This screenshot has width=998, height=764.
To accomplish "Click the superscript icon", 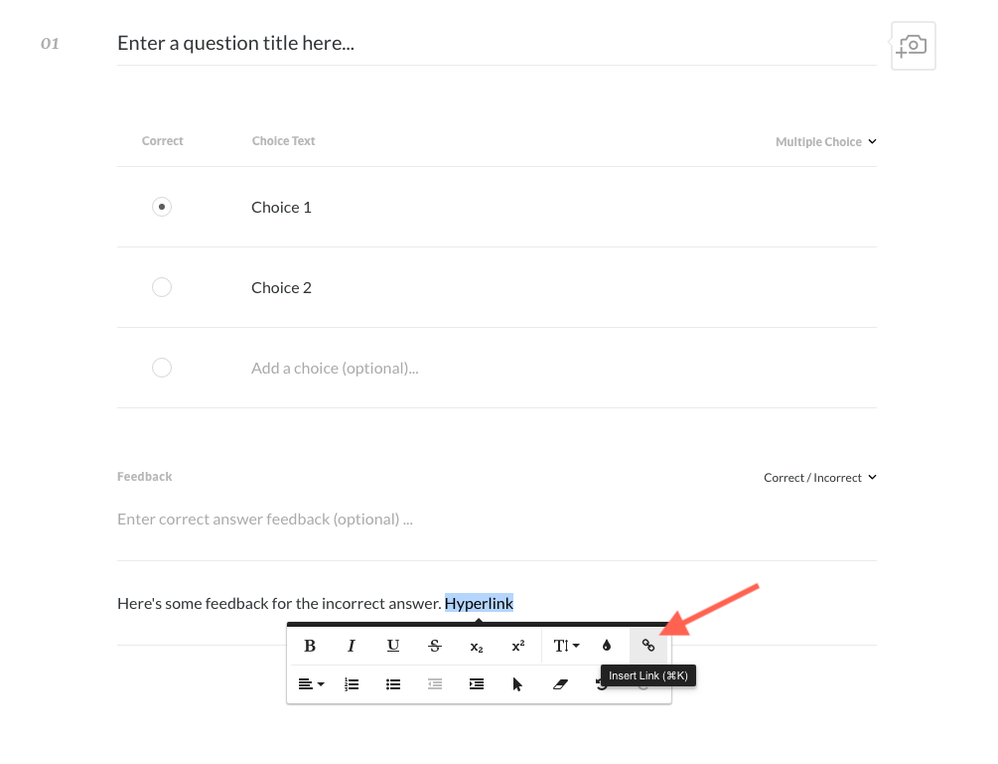I will [x=518, y=646].
